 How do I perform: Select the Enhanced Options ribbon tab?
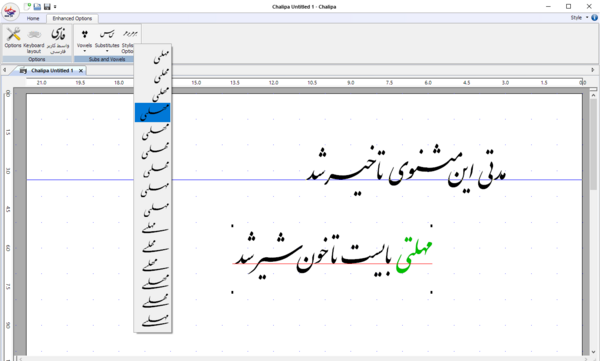coord(72,18)
